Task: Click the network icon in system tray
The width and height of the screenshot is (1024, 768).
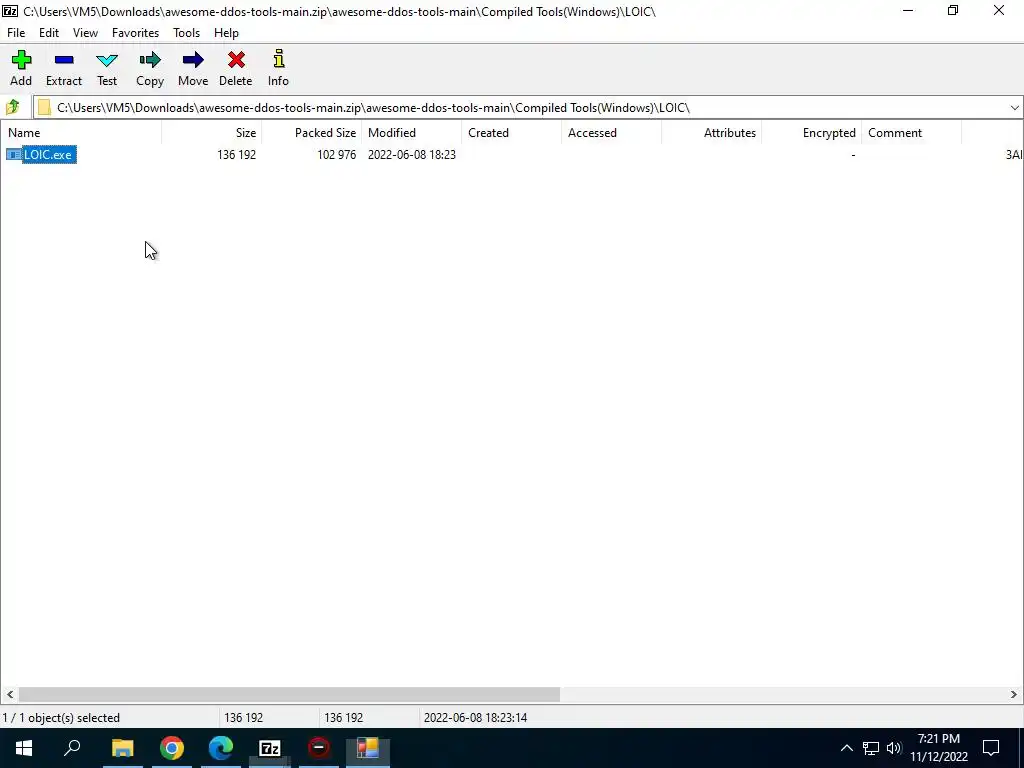Action: (x=871, y=748)
